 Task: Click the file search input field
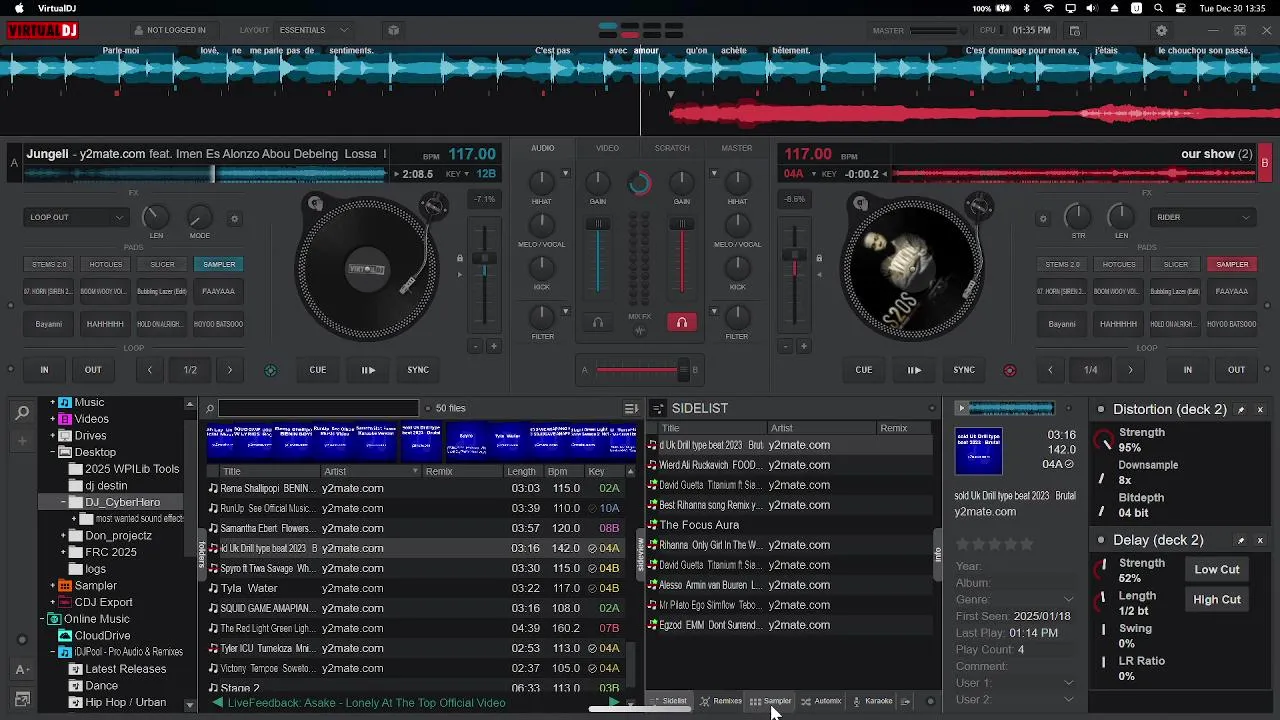[x=318, y=408]
